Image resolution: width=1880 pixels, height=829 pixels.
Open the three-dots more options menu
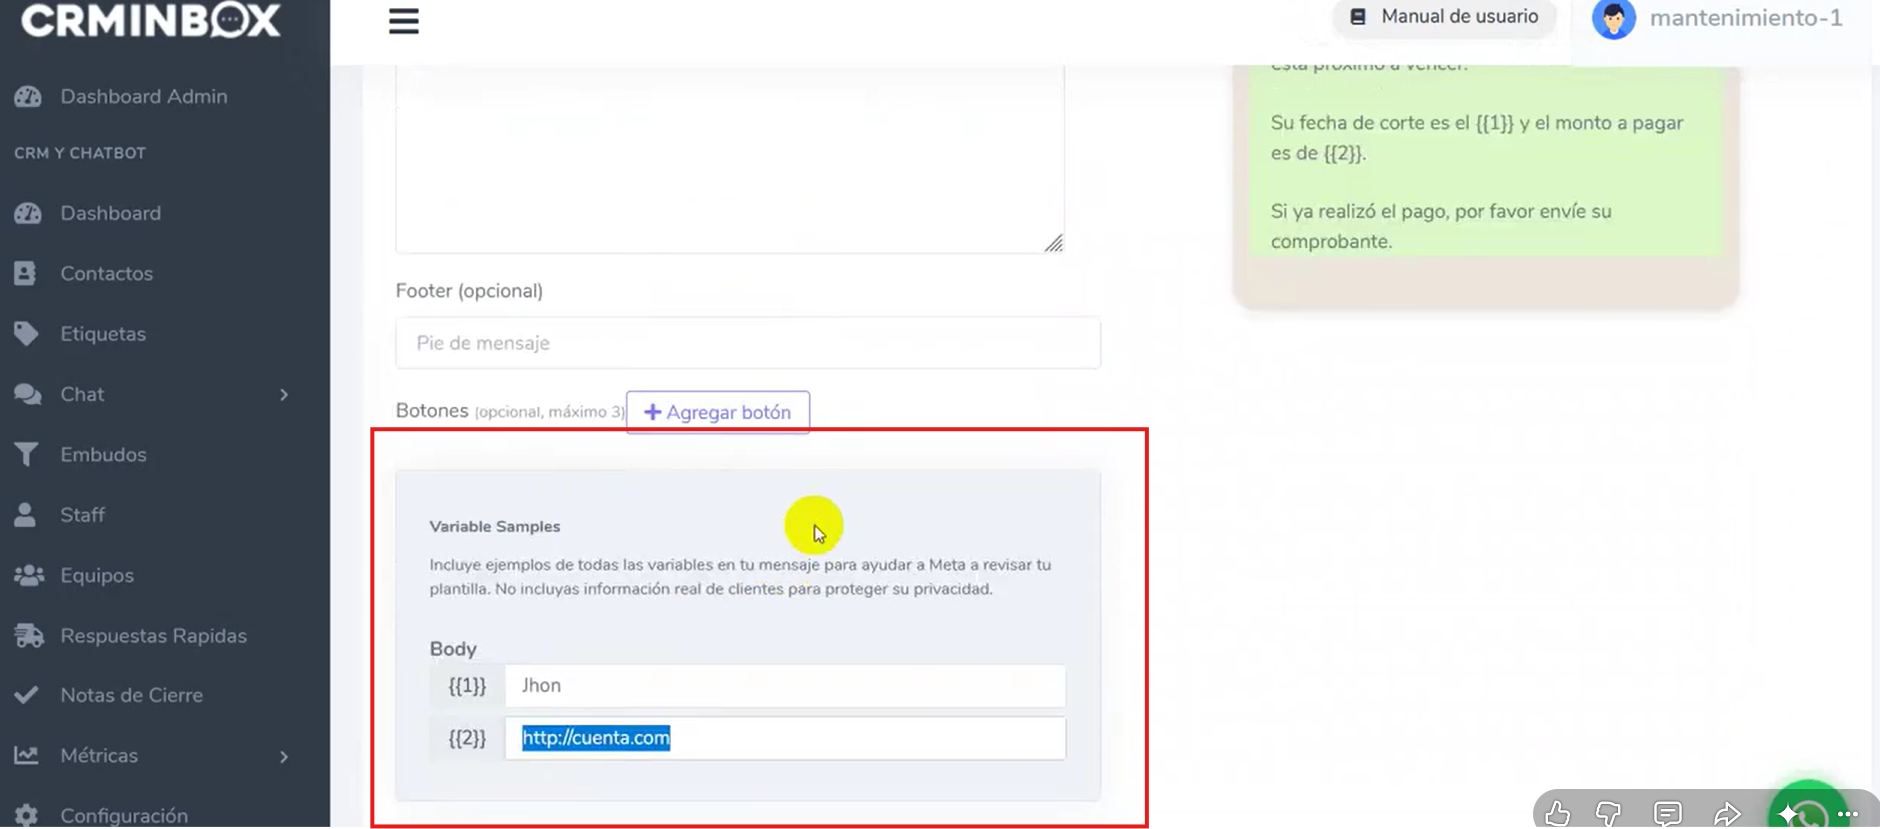(1848, 813)
